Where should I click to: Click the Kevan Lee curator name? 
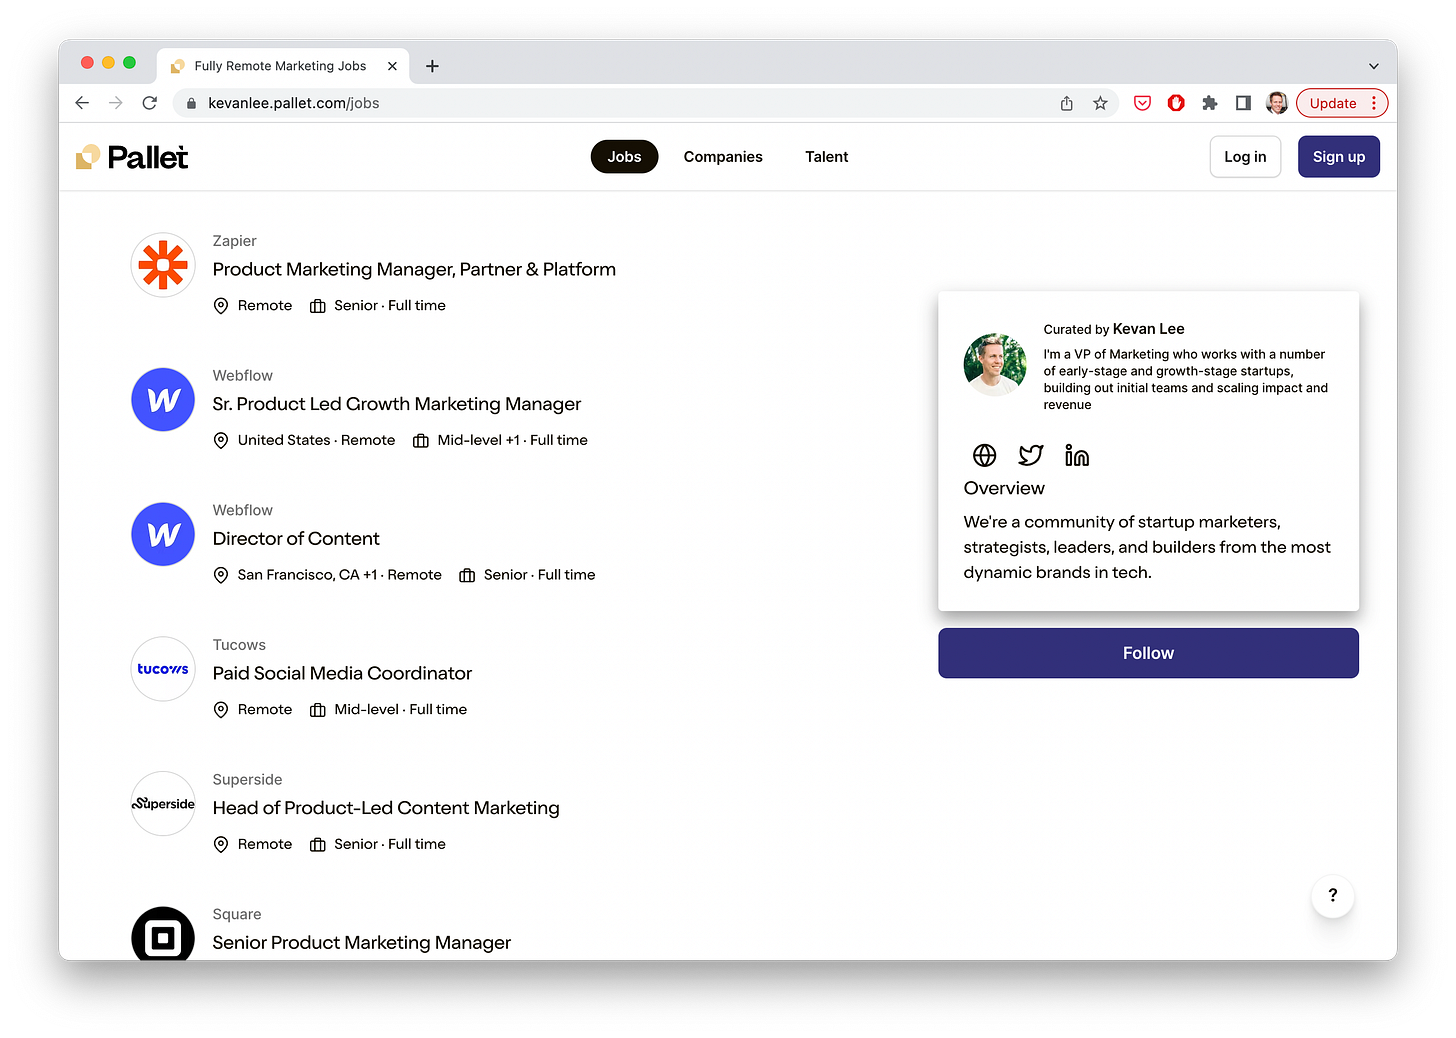click(x=1148, y=329)
